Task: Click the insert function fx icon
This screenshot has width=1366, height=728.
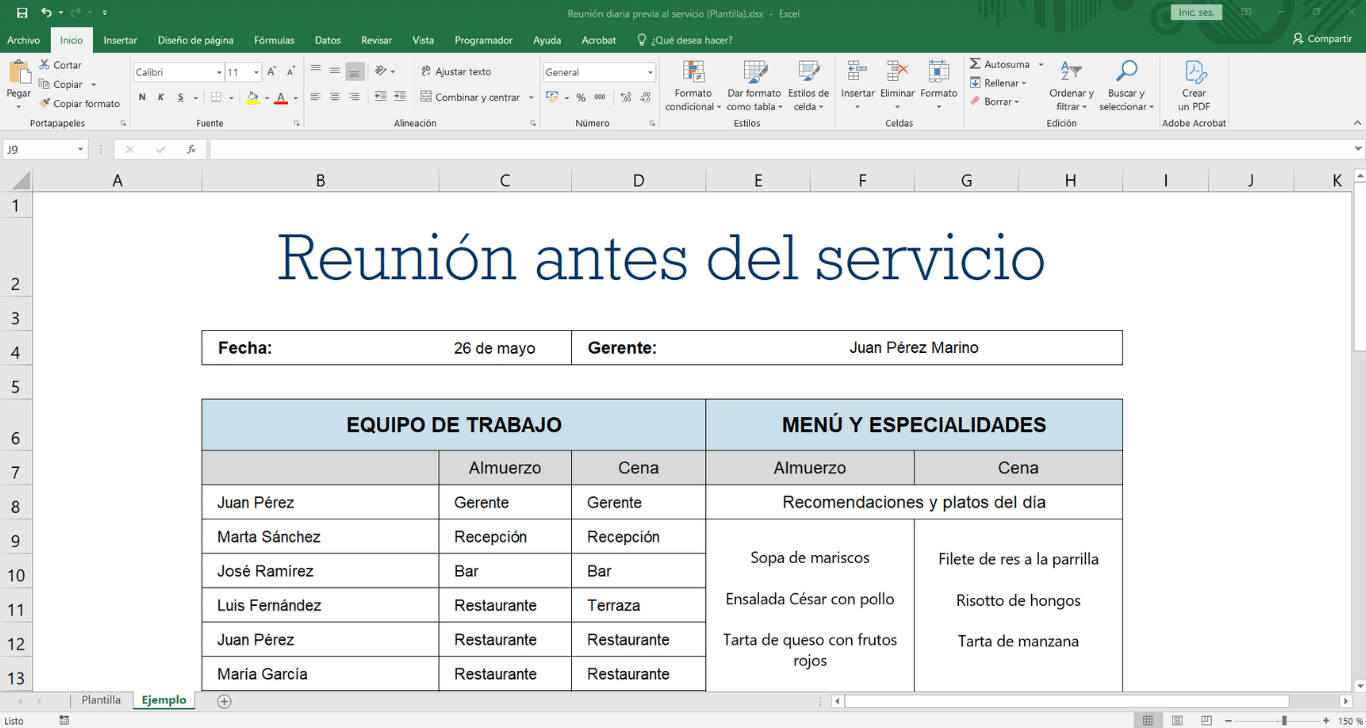Action: [191, 149]
